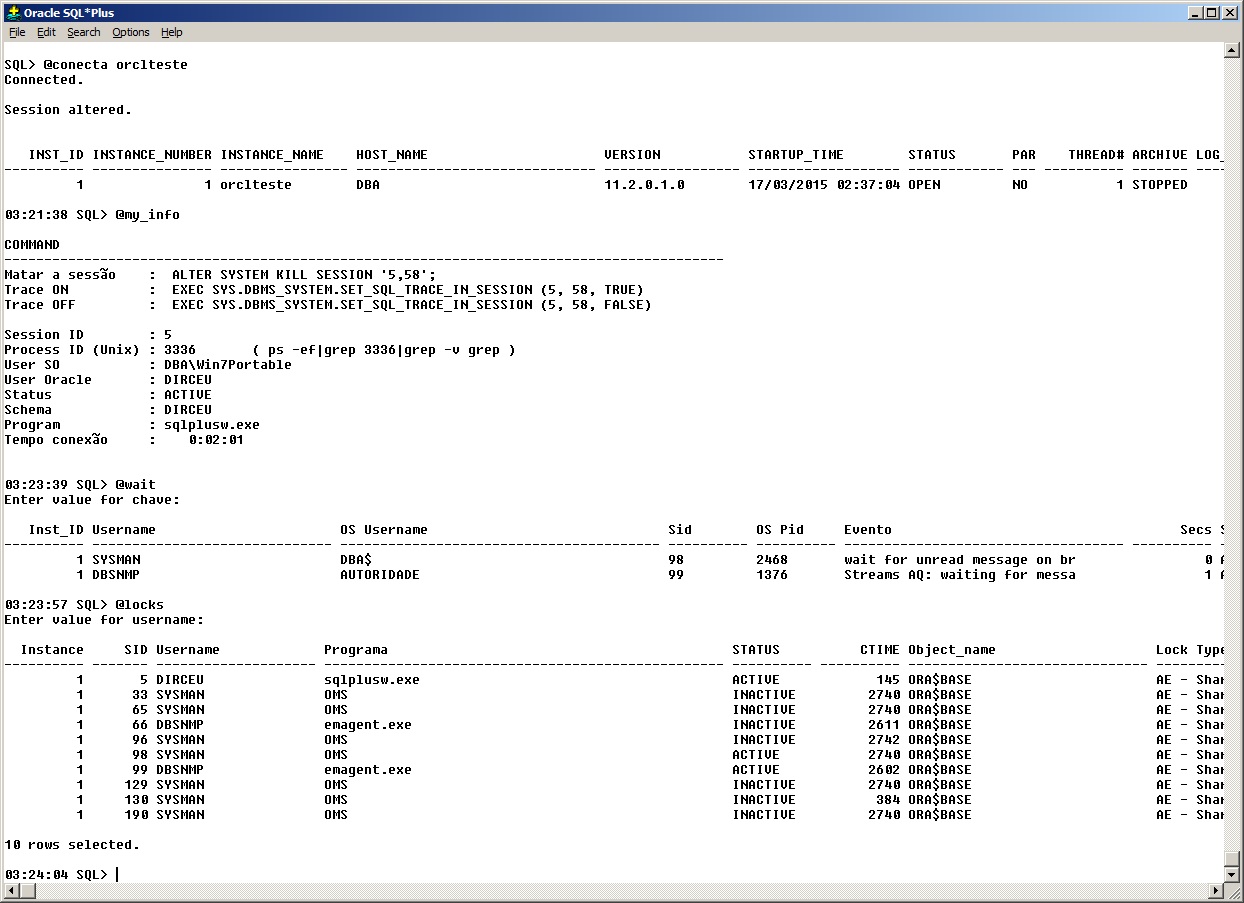The image size is (1244, 903).
Task: Click '10 rows selected.' message
Action: pyautogui.click(x=72, y=845)
